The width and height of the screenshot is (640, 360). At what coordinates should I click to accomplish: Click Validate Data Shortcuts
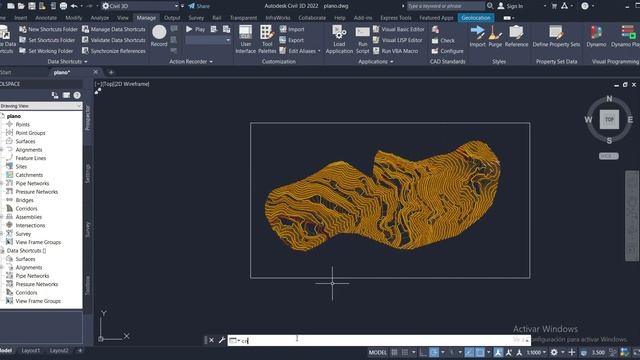[113, 40]
